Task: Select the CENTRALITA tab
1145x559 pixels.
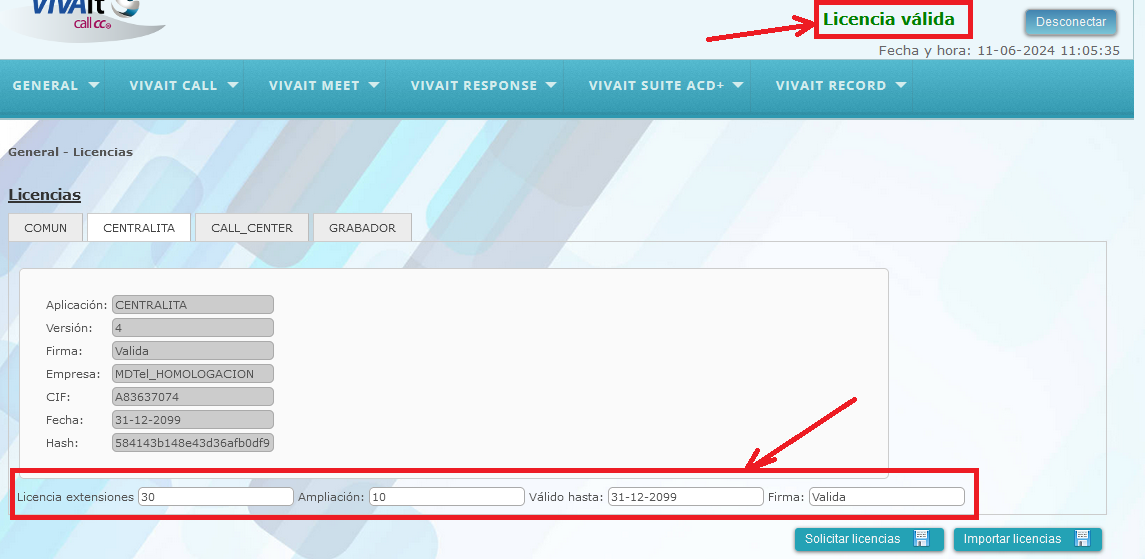Action: (139, 228)
